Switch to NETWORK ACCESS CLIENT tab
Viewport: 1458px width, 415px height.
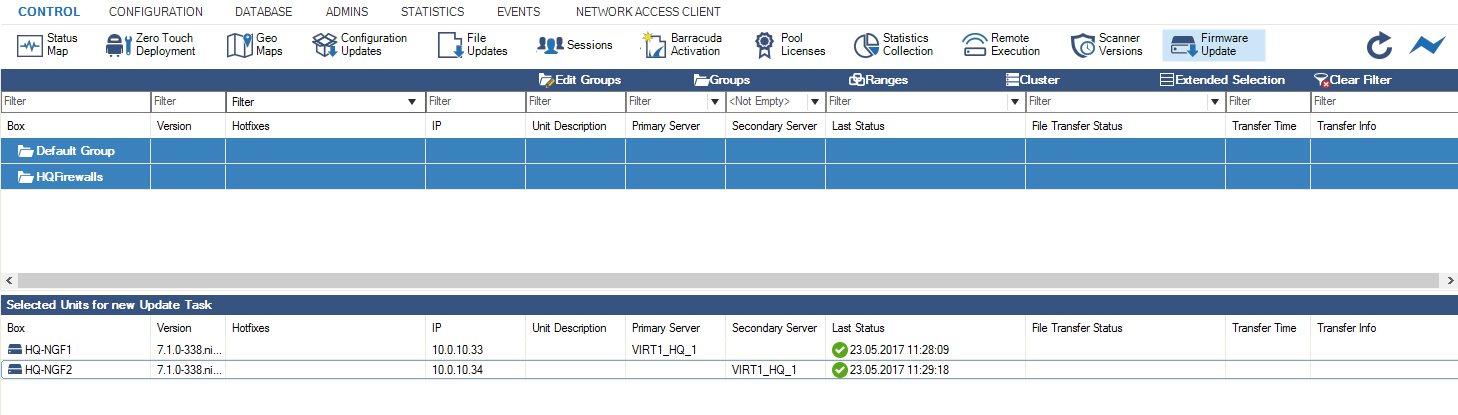tap(648, 12)
